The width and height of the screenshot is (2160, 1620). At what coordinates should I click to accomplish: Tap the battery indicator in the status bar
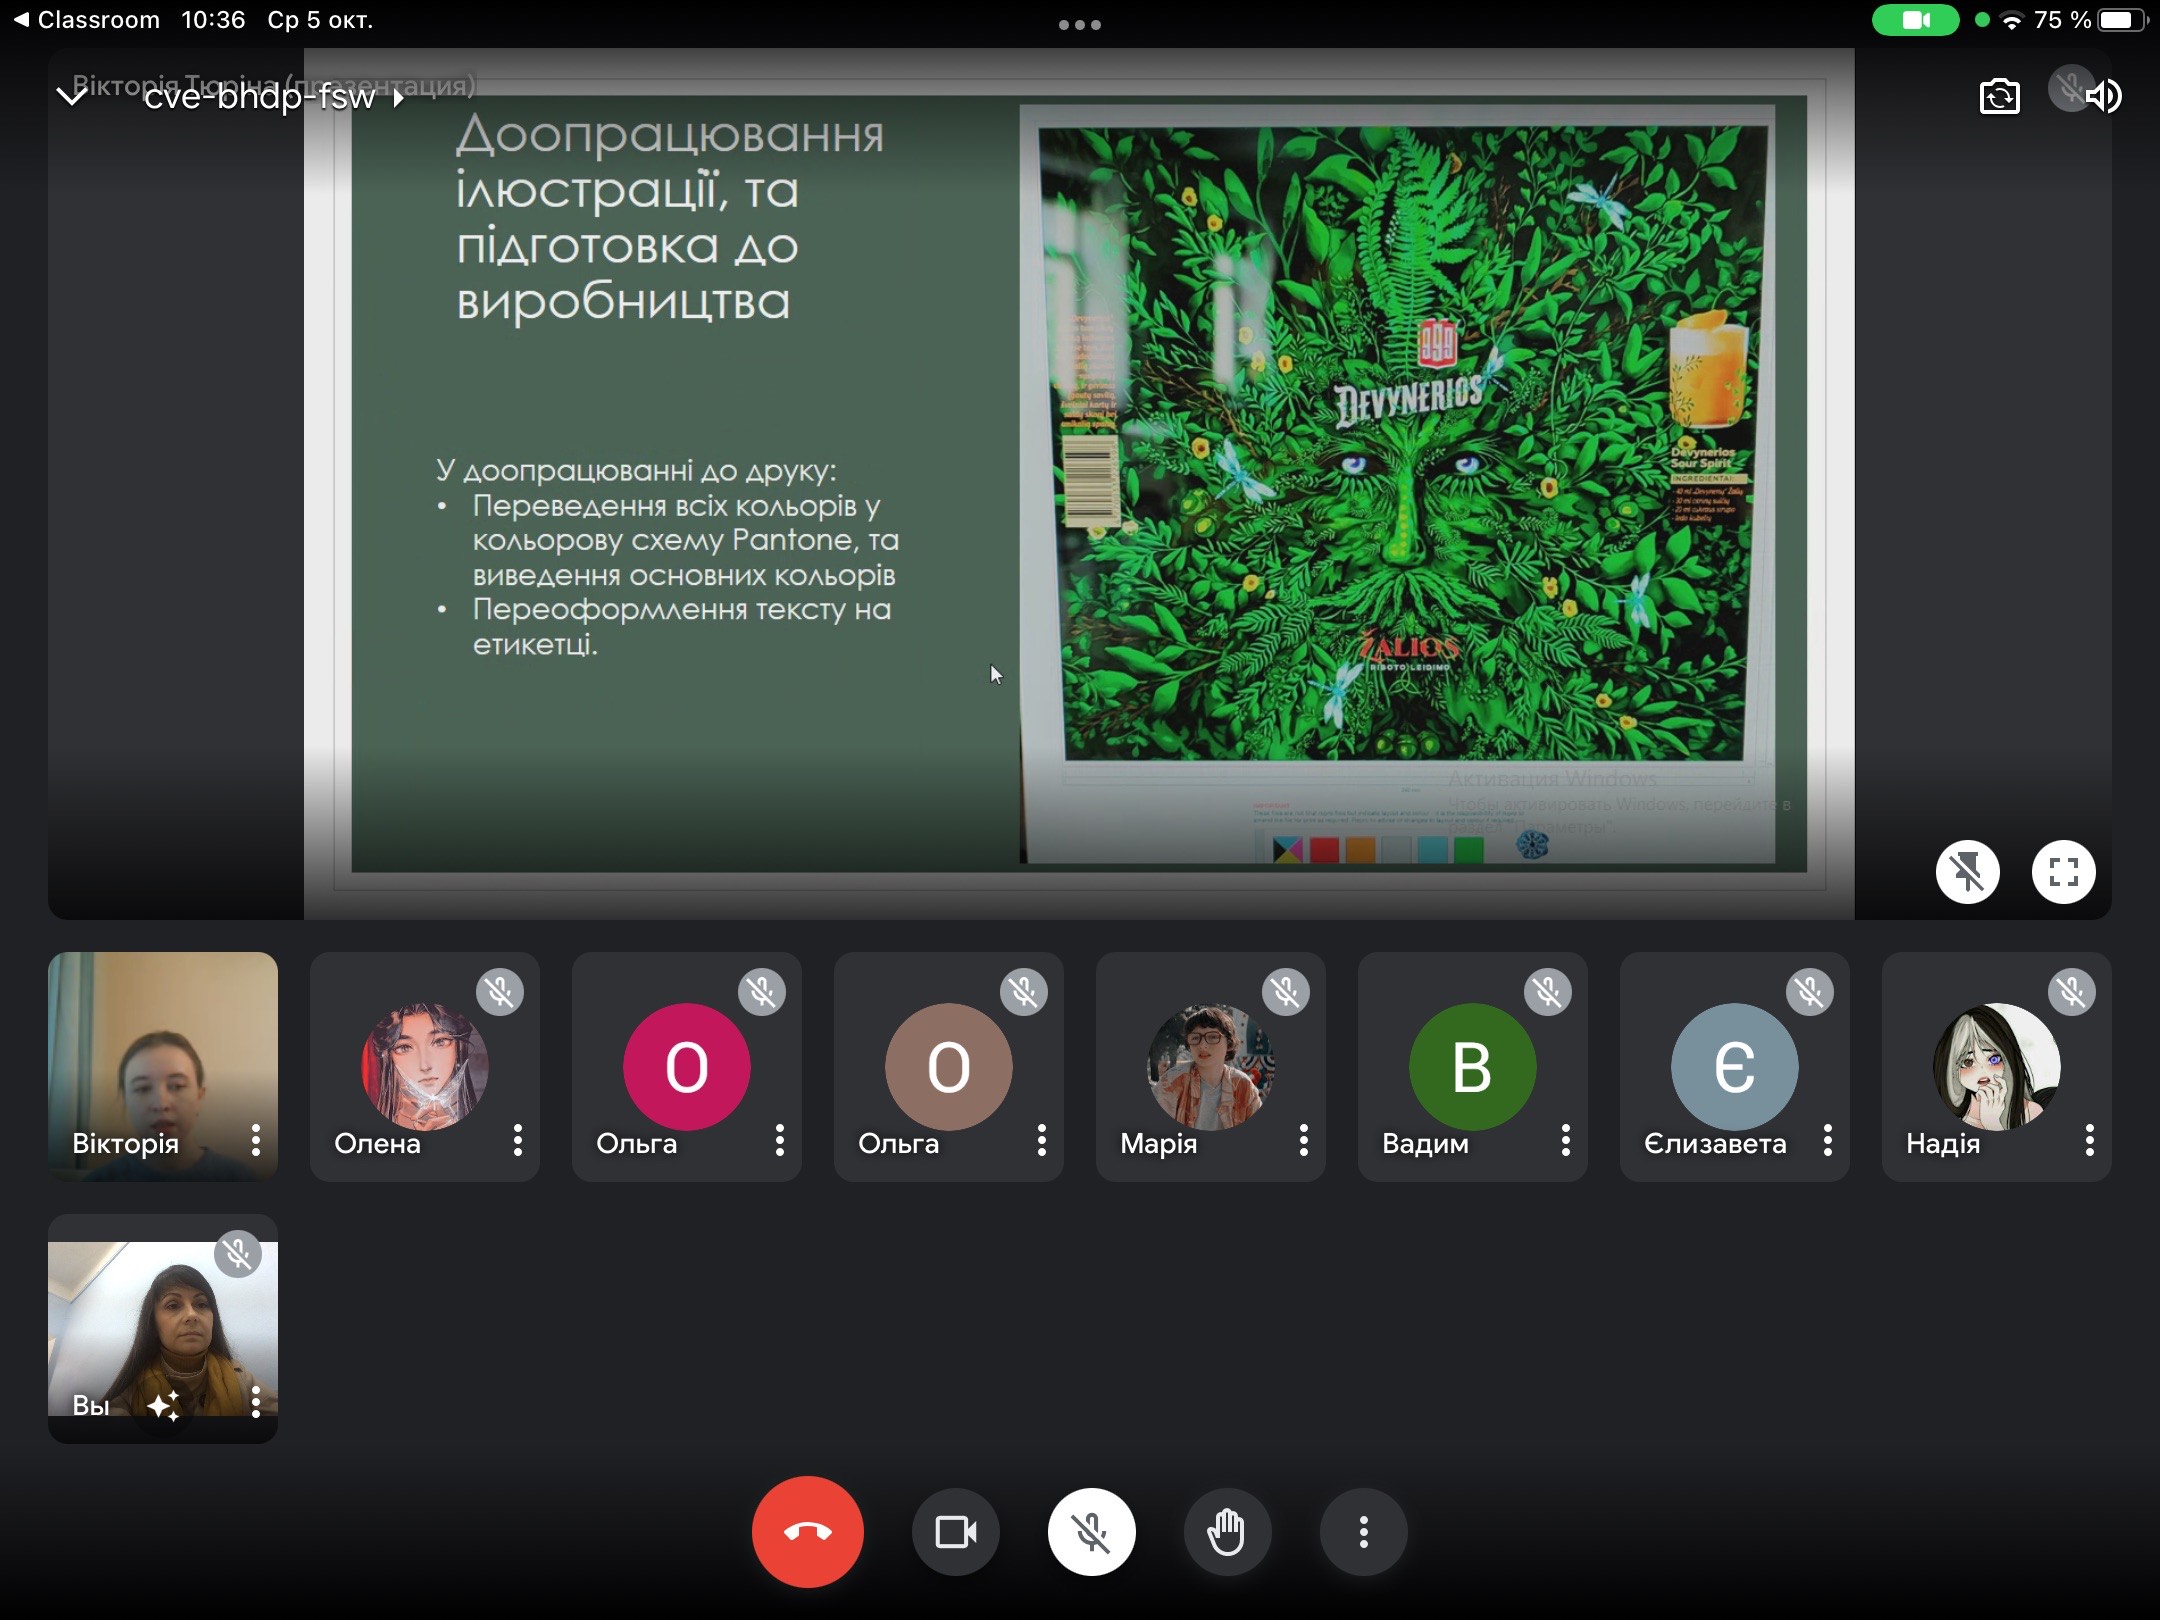pos(2122,20)
